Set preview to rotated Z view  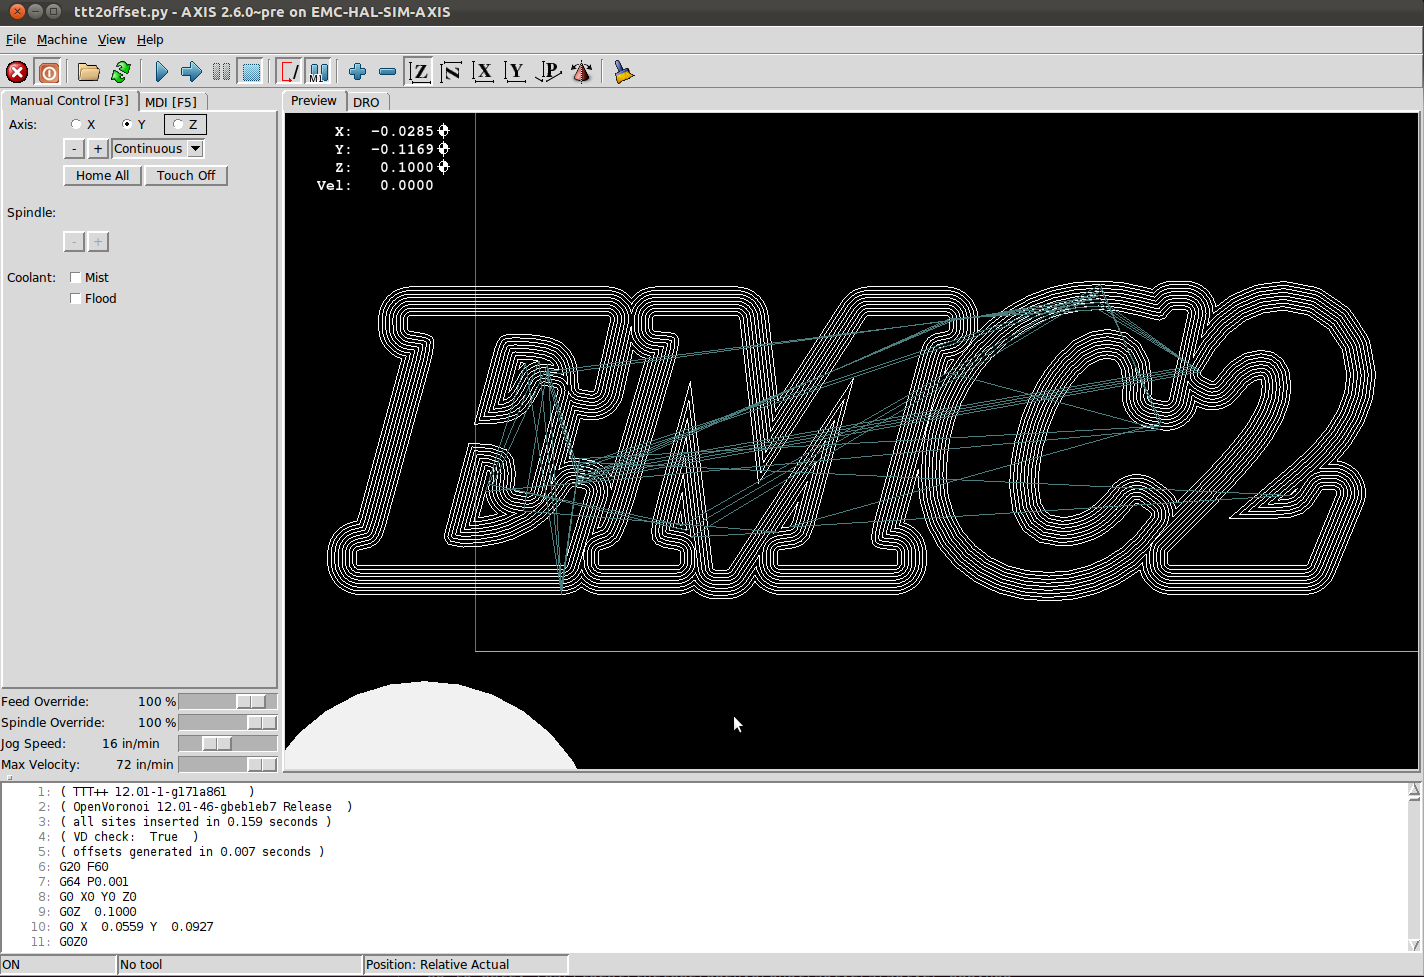[451, 72]
